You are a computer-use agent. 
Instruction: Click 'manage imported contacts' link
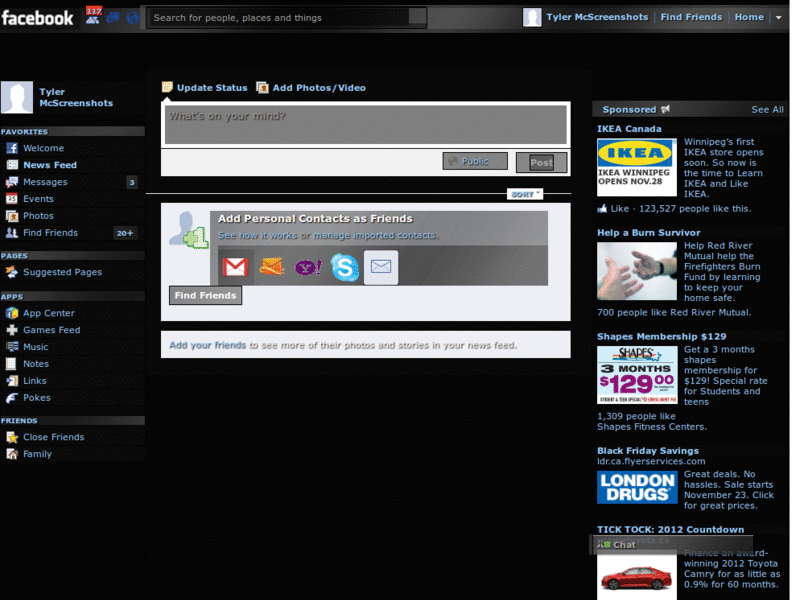(x=376, y=235)
